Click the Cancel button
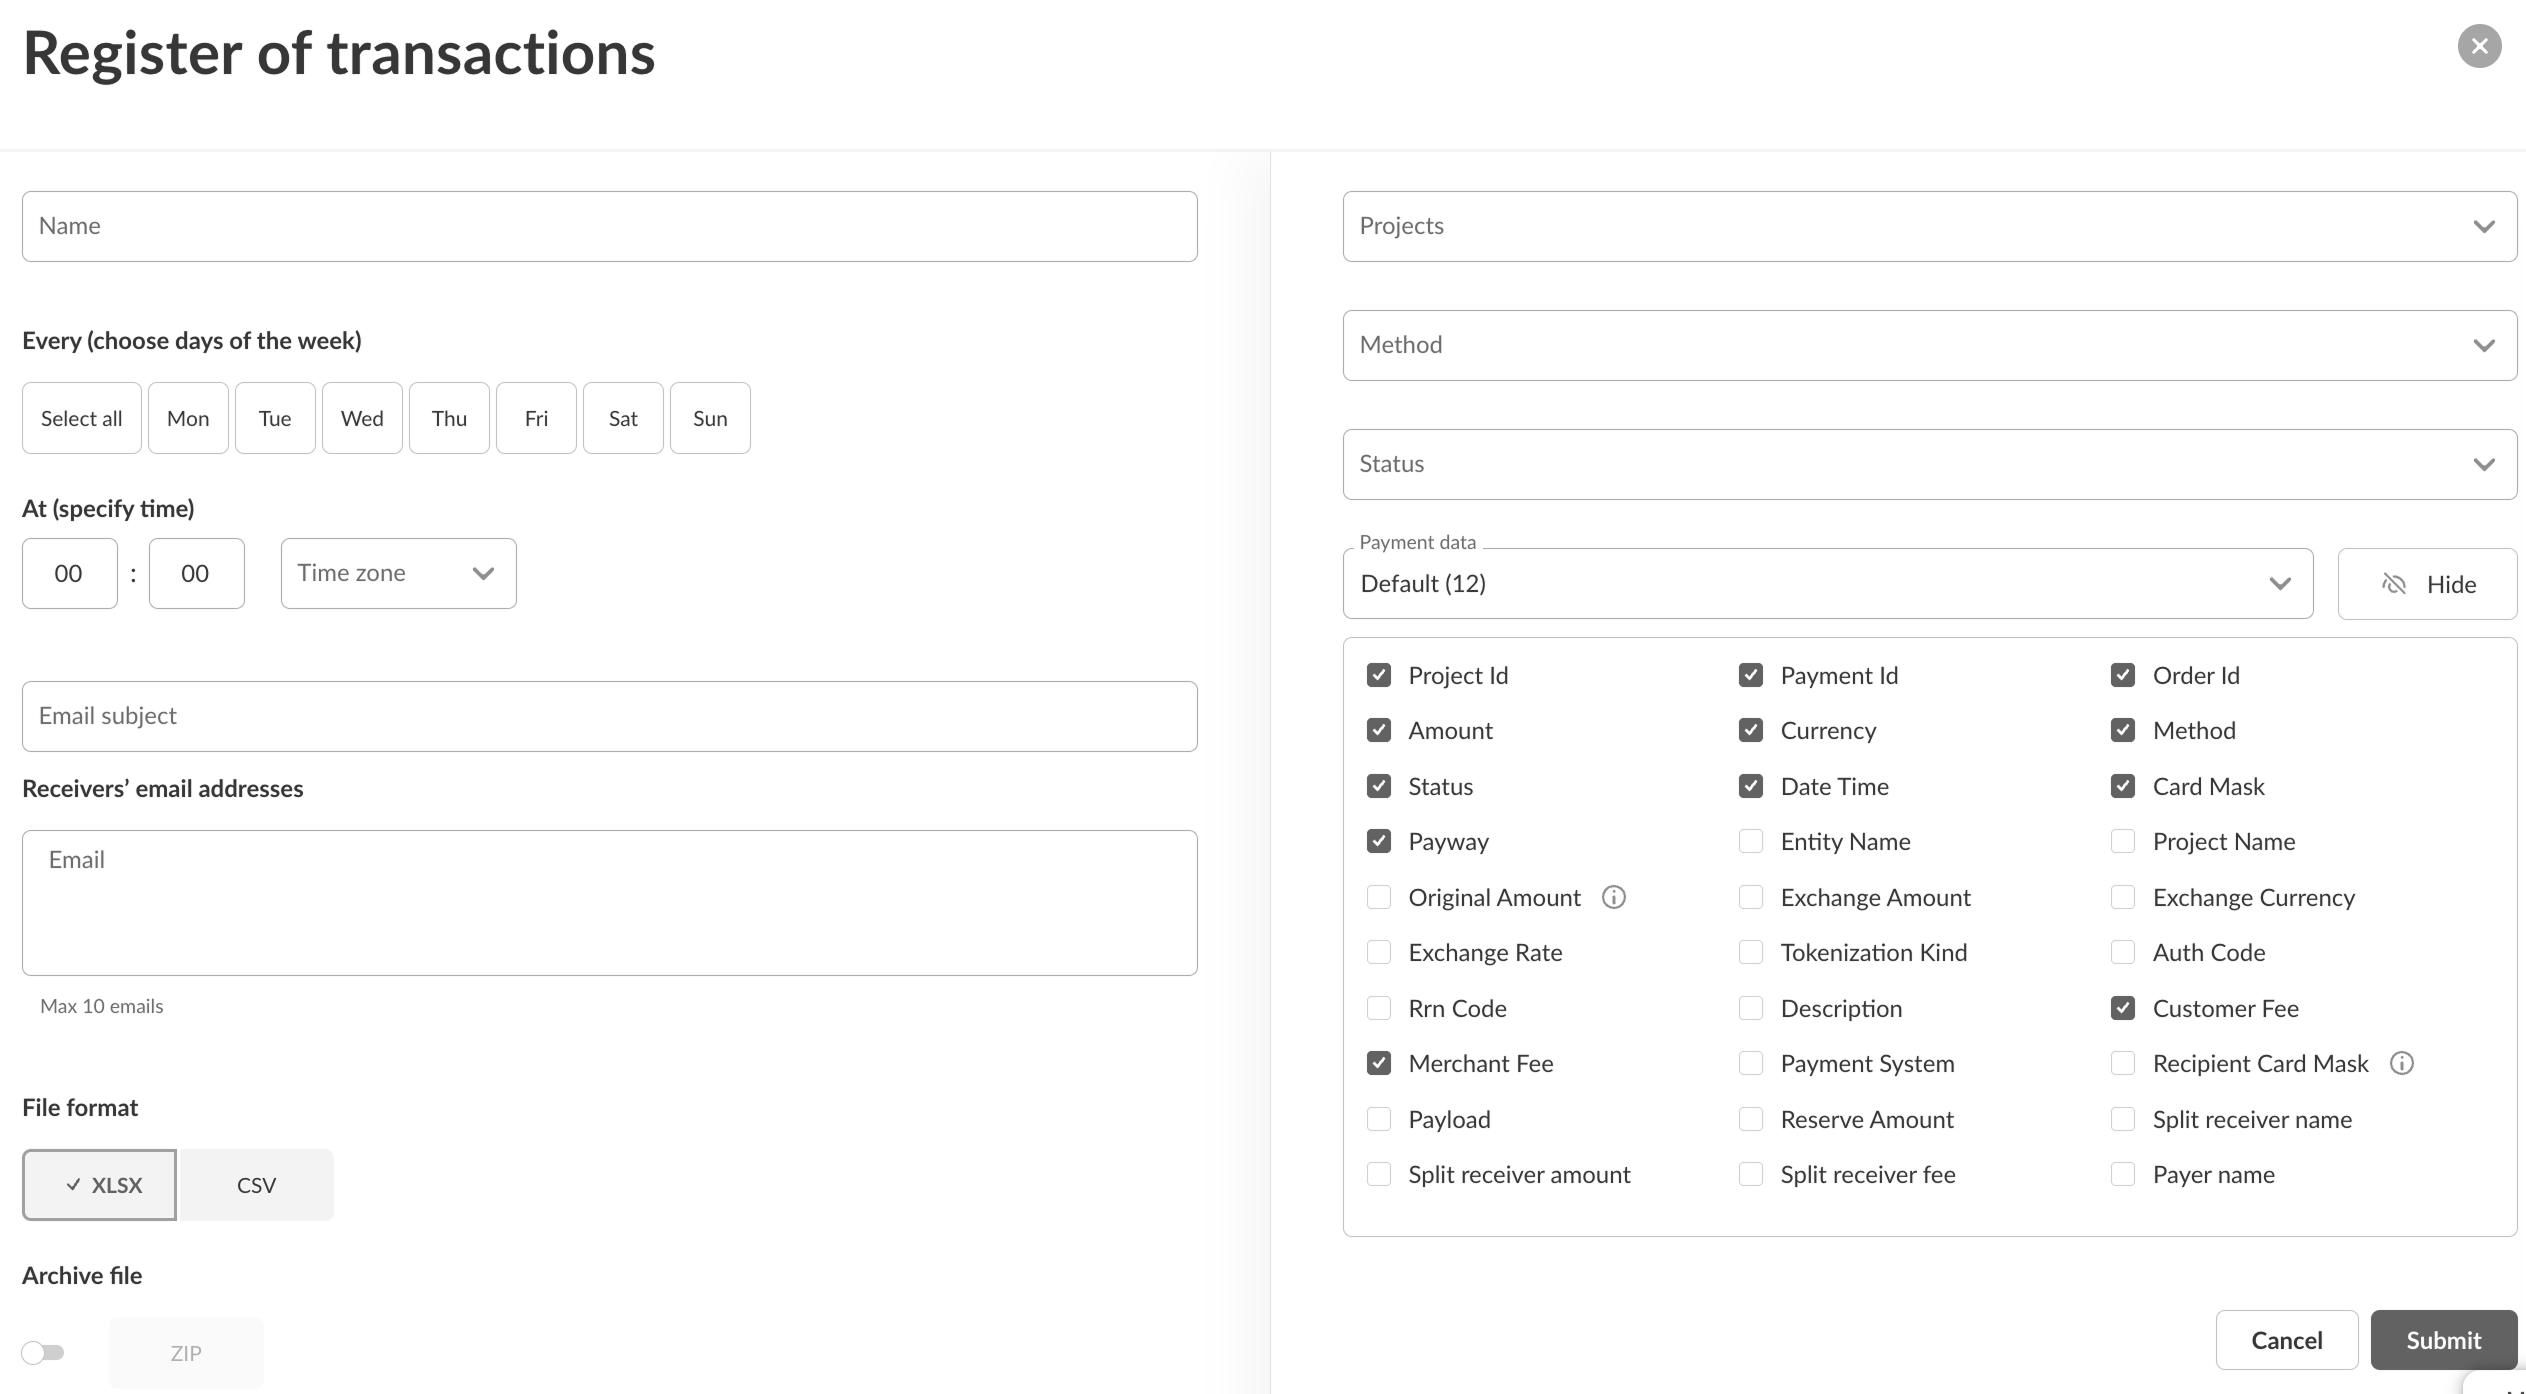Viewport: 2526px width, 1394px height. click(2286, 1340)
